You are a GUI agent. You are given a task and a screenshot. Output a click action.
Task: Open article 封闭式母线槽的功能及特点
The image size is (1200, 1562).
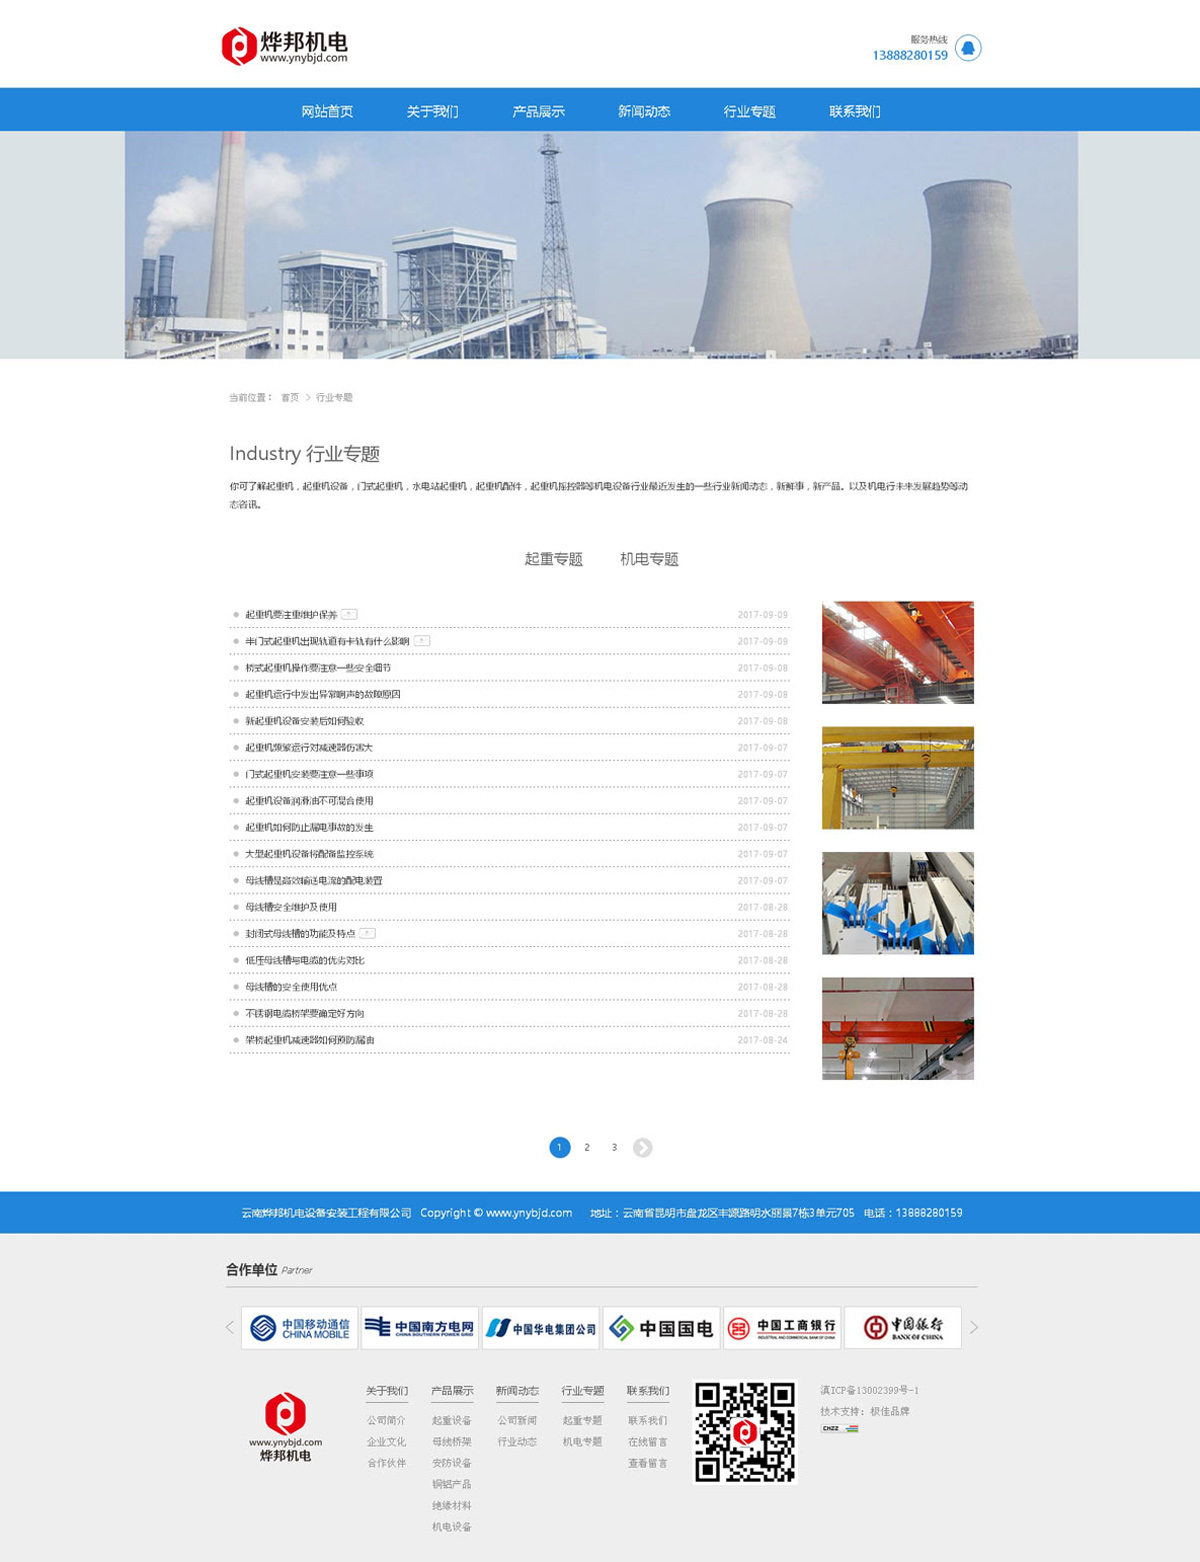(300, 934)
